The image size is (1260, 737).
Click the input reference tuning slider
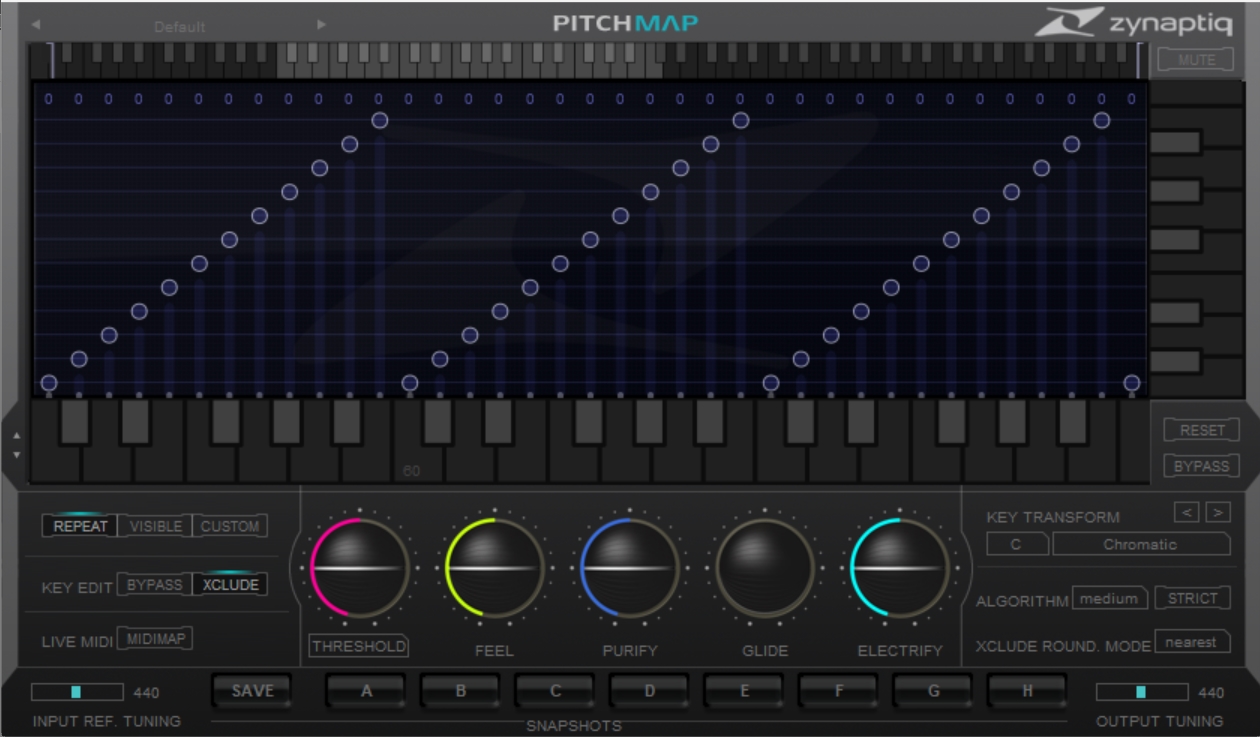click(77, 692)
